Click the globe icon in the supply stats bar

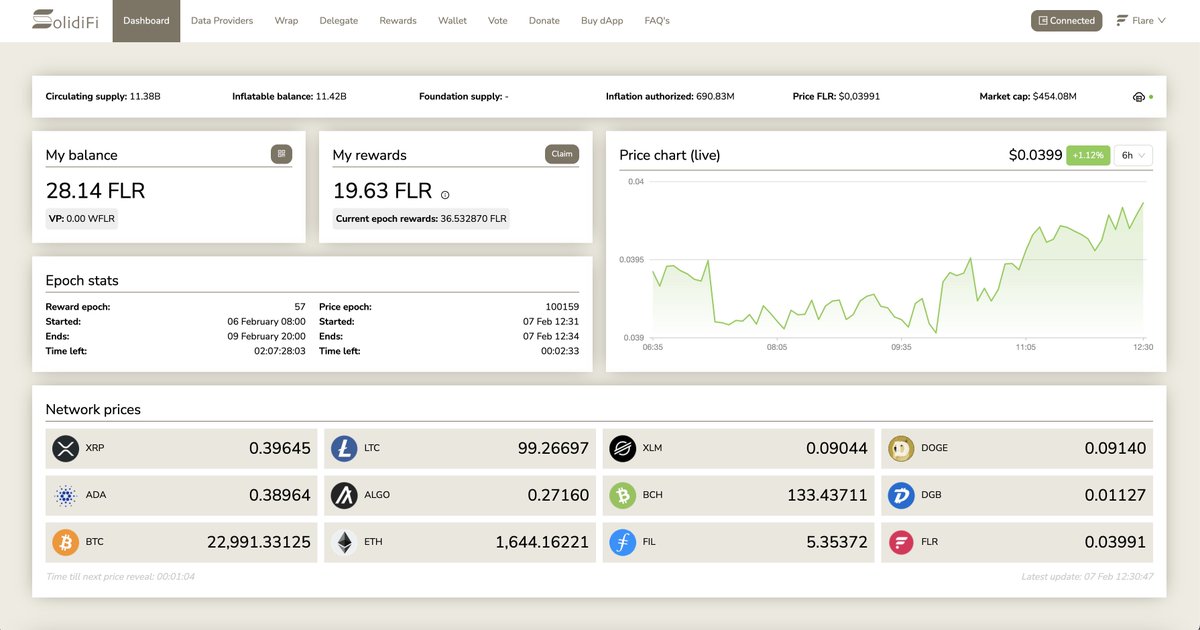click(1139, 96)
